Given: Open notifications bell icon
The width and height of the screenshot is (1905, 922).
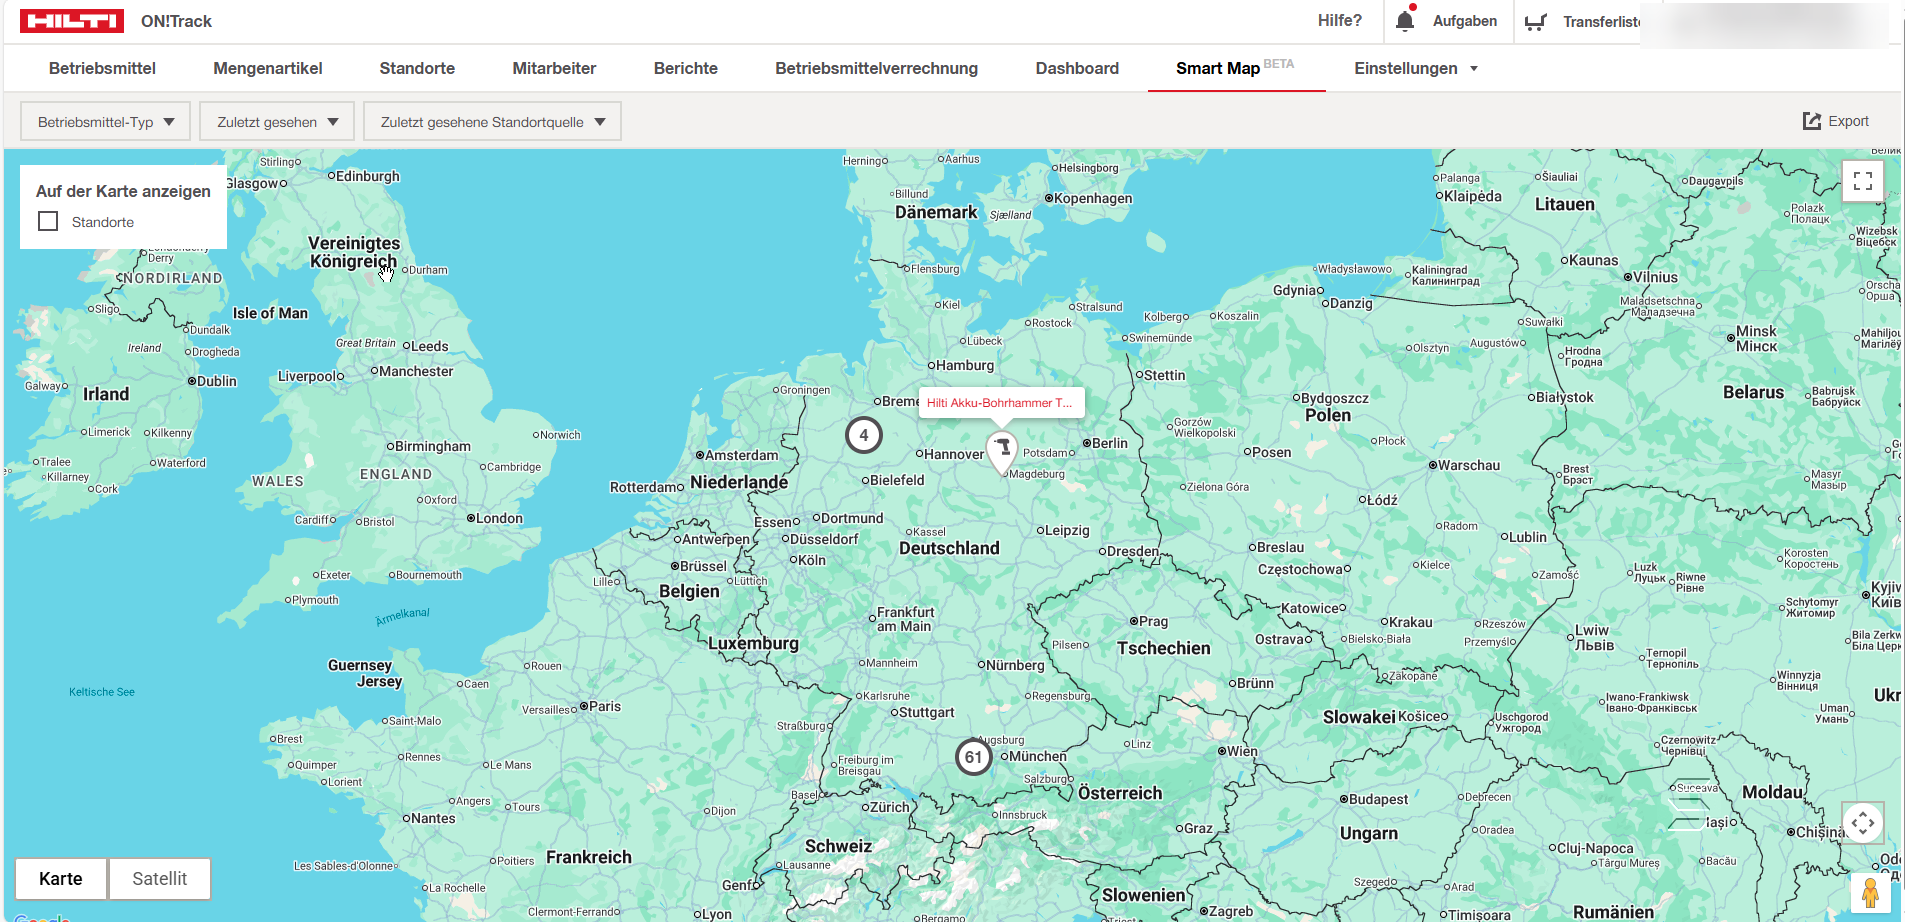Looking at the screenshot, I should point(1405,21).
